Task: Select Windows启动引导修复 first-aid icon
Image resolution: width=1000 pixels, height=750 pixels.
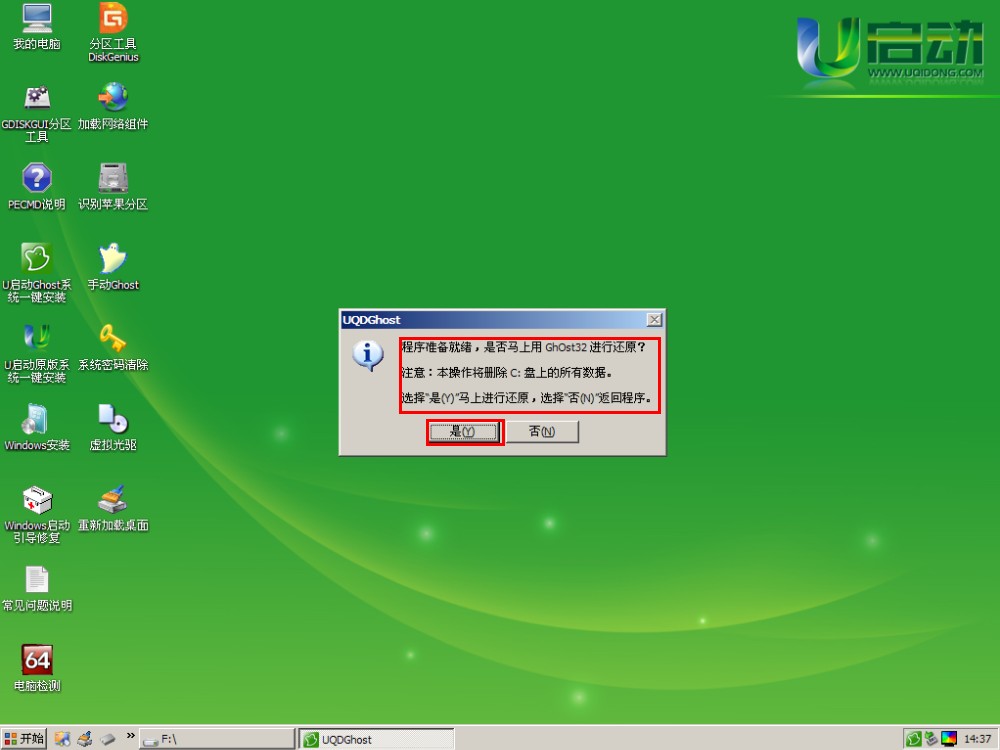Action: click(36, 514)
